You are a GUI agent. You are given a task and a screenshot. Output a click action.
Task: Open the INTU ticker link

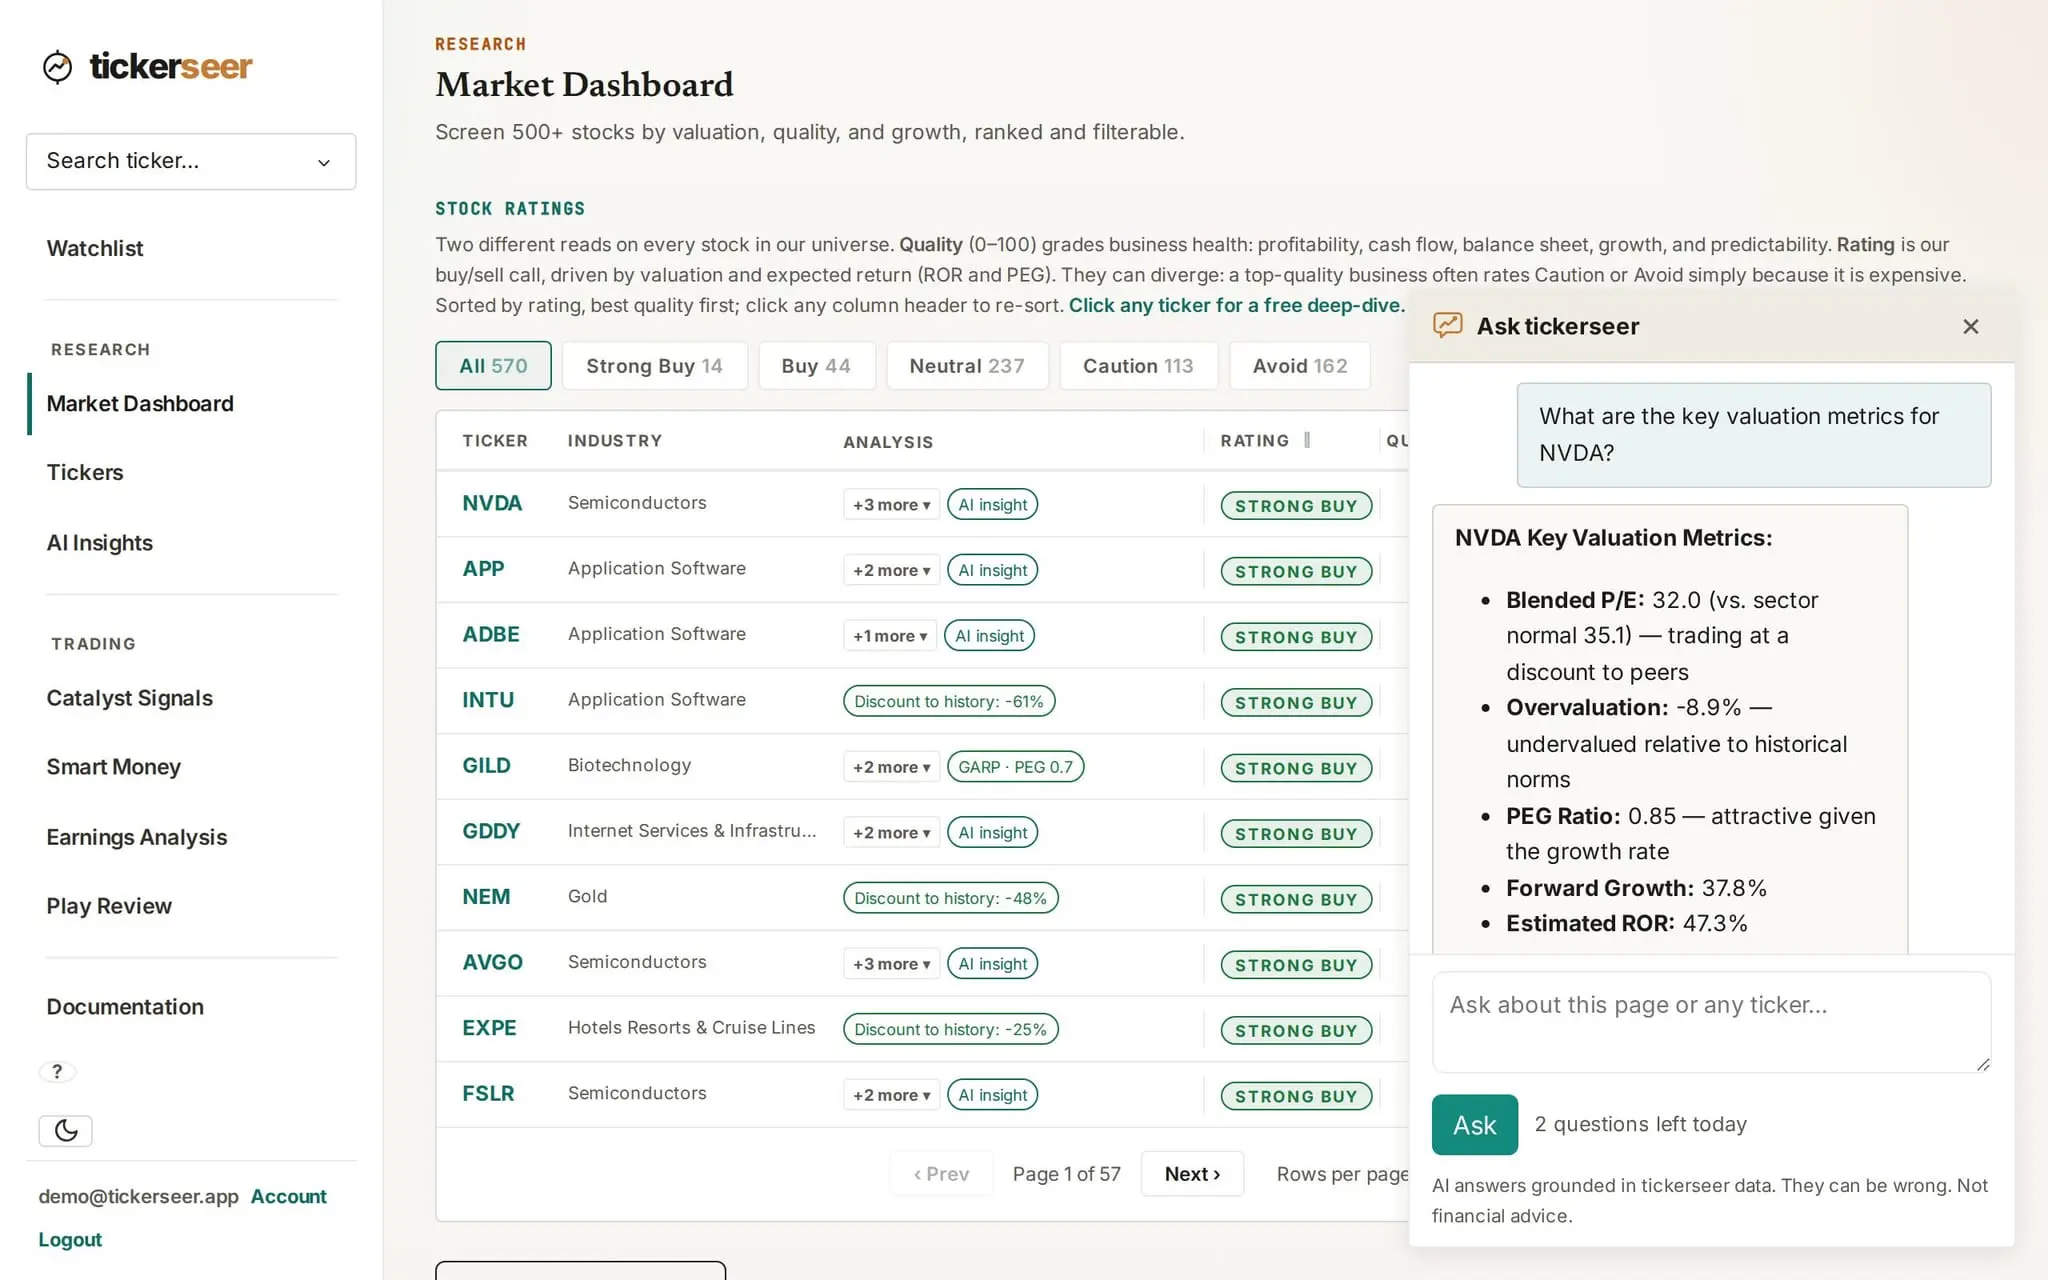pos(488,700)
